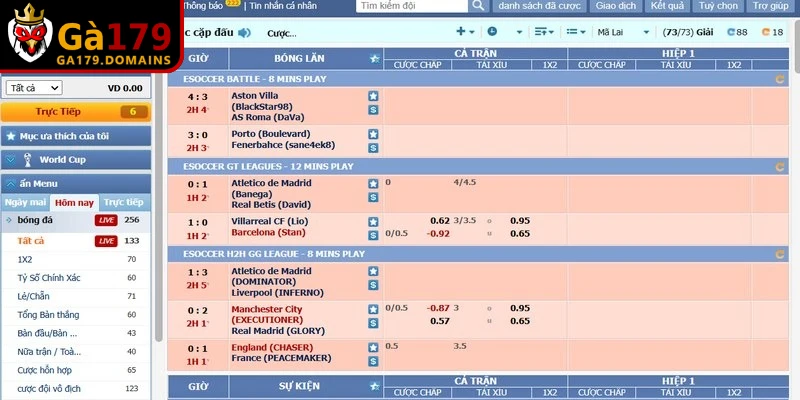
Task: Favorite star for England vs France
Action: 373,347
